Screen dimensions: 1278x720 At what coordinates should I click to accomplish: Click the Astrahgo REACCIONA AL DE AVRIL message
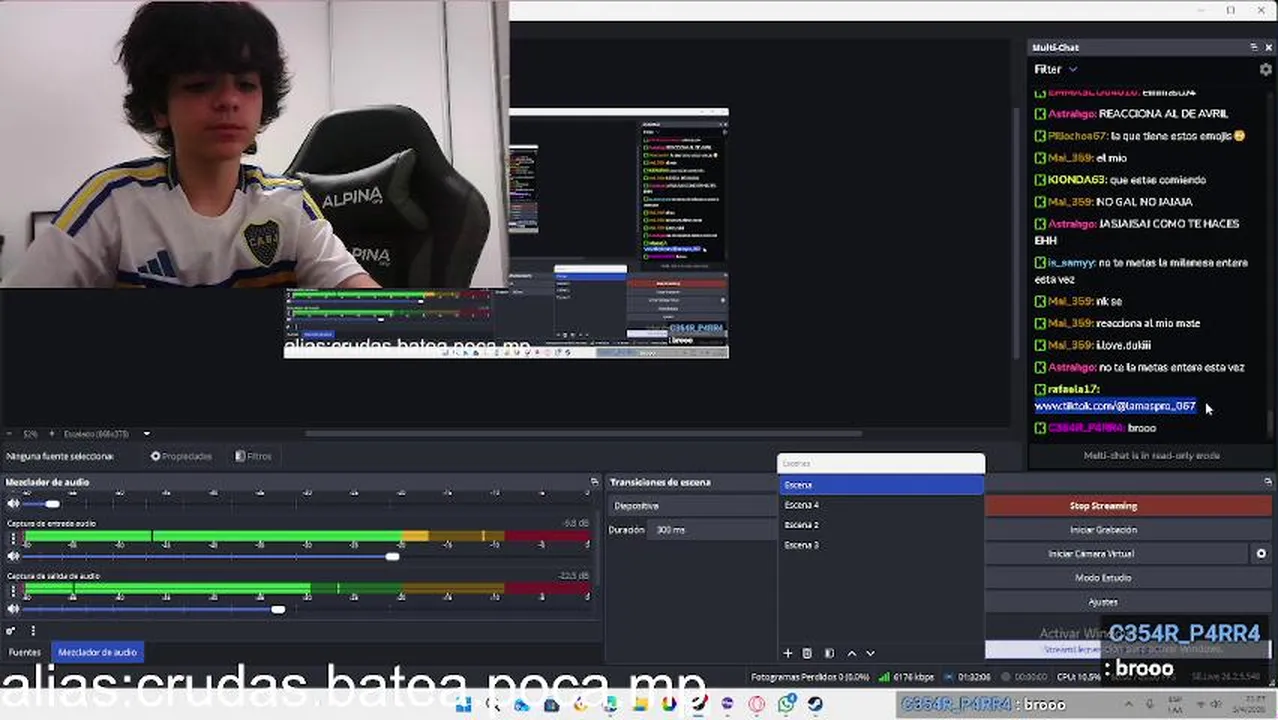click(x=1132, y=114)
